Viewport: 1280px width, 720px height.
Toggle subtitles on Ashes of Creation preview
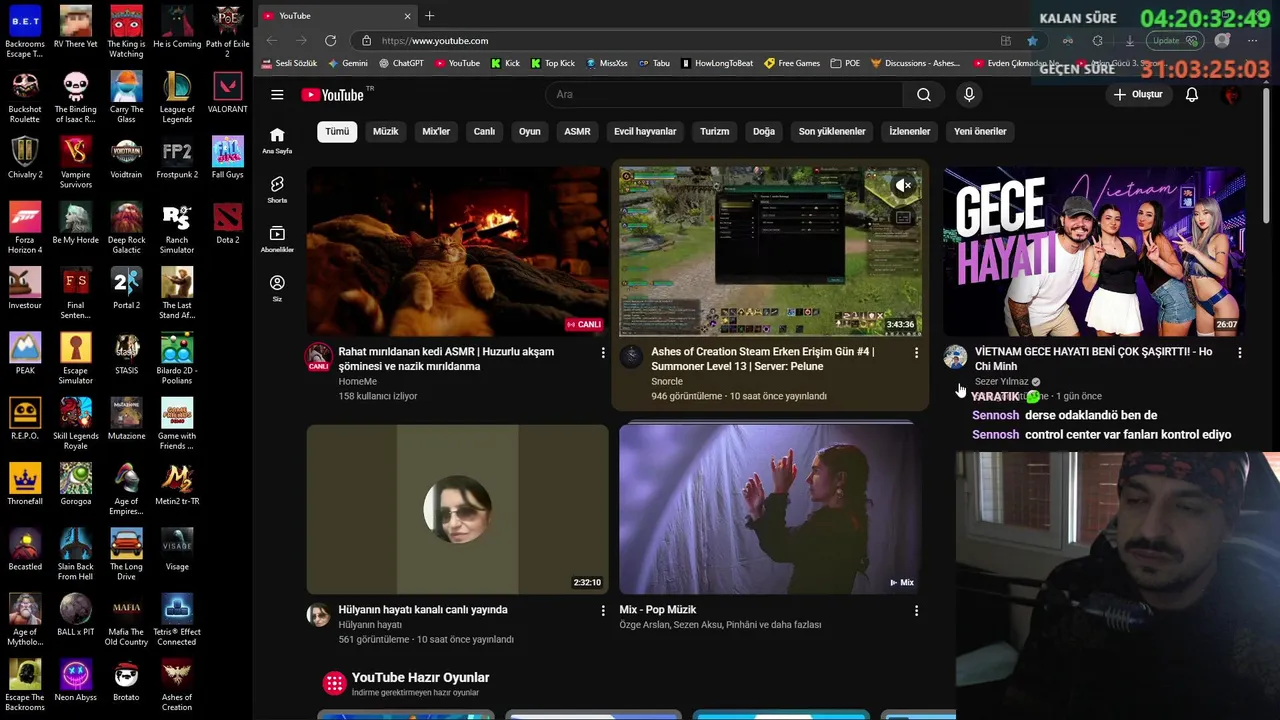click(903, 217)
